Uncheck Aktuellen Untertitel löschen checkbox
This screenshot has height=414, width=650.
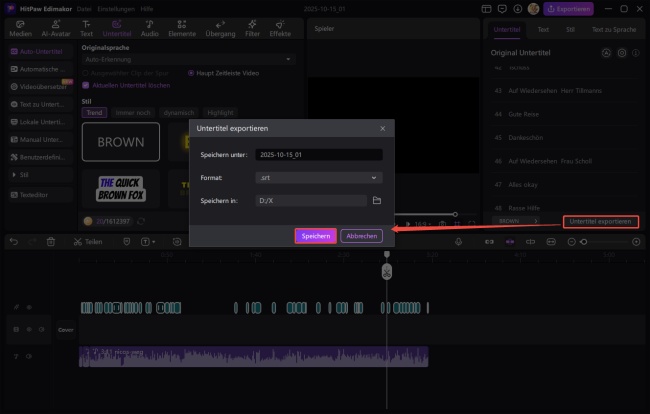tap(85, 85)
